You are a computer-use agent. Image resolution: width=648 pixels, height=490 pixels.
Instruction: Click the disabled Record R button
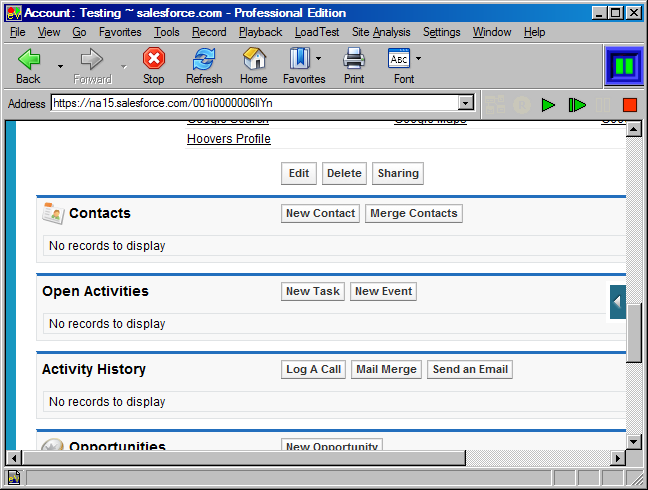522,105
